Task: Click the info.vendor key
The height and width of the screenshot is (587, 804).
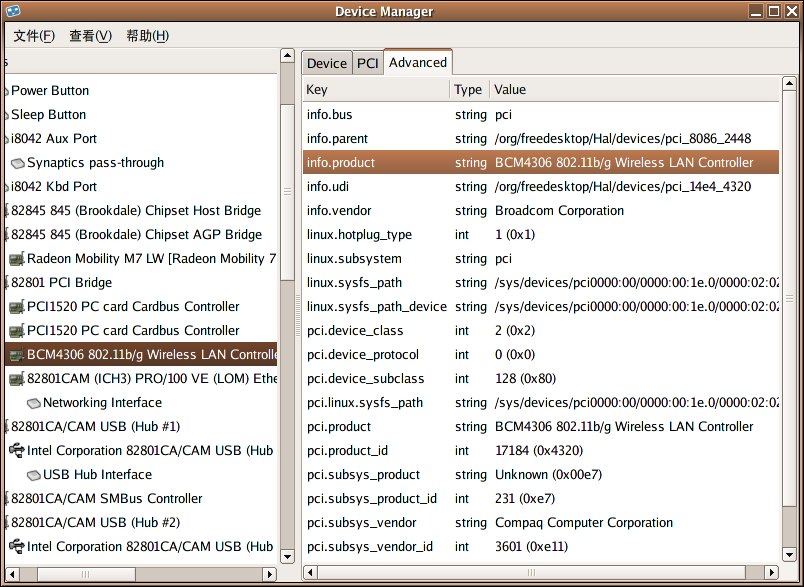Action: click(x=339, y=211)
